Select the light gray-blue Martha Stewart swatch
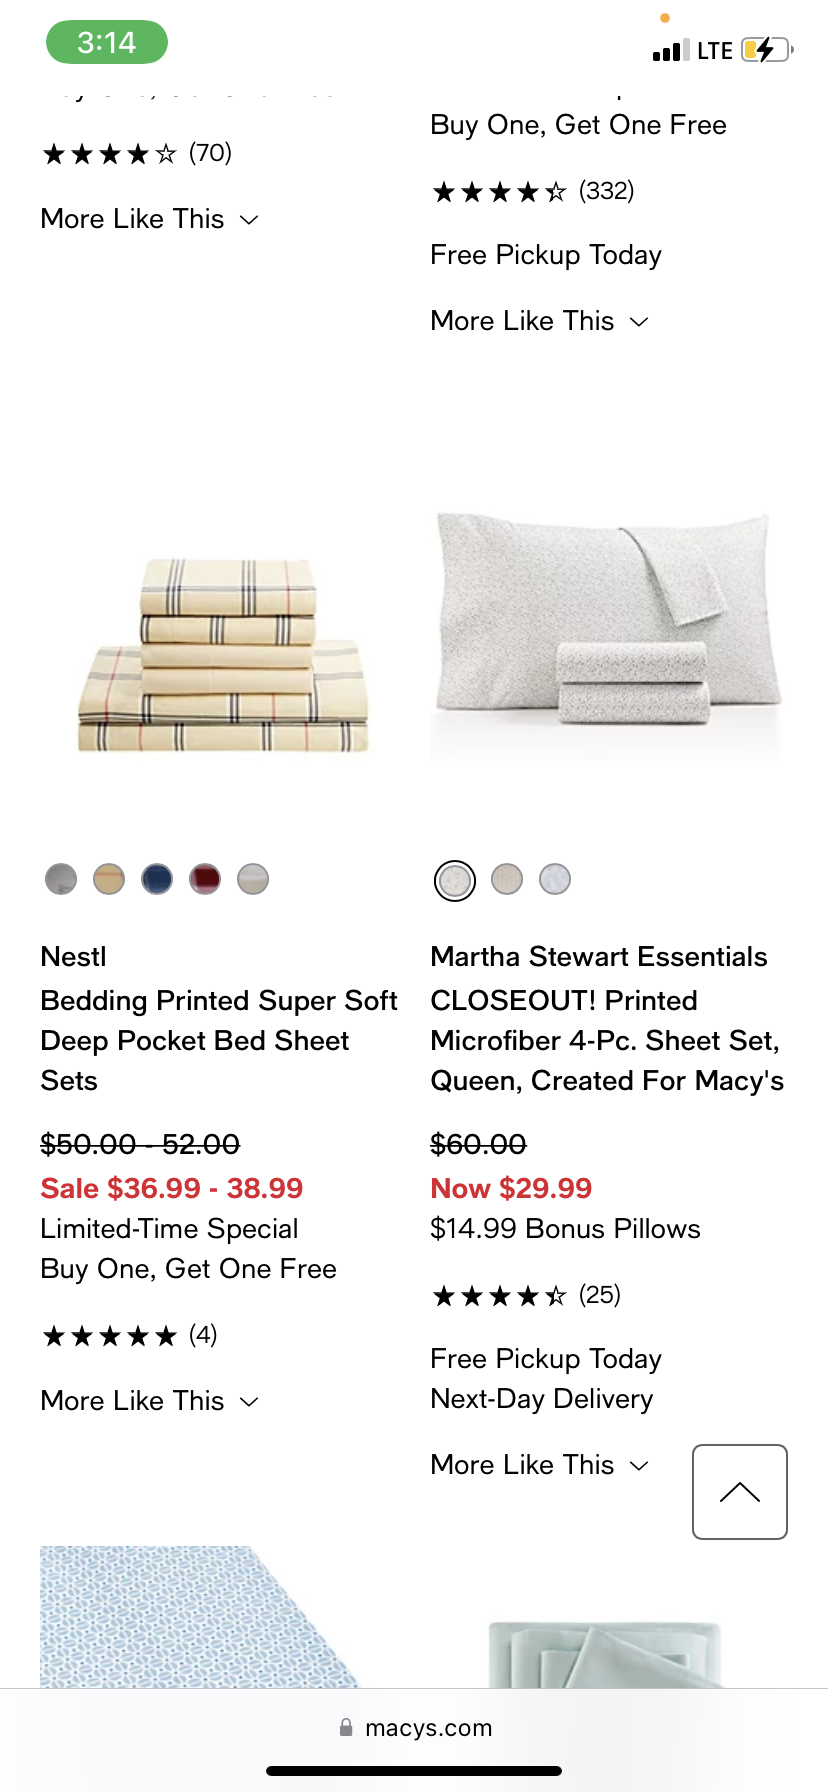 click(555, 879)
